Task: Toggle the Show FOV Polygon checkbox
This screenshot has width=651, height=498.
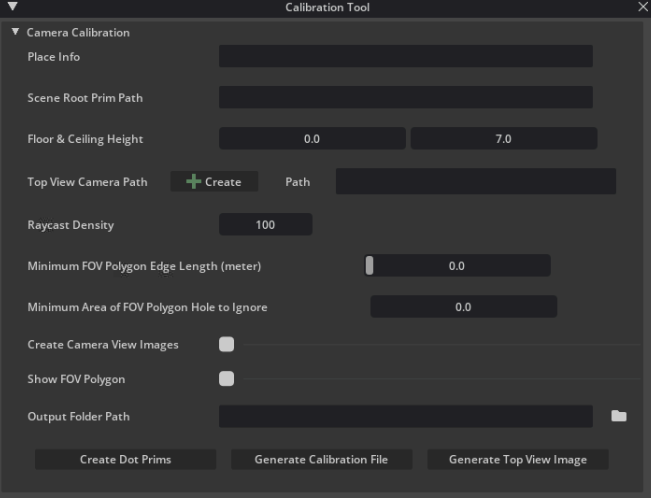Action: click(x=227, y=379)
